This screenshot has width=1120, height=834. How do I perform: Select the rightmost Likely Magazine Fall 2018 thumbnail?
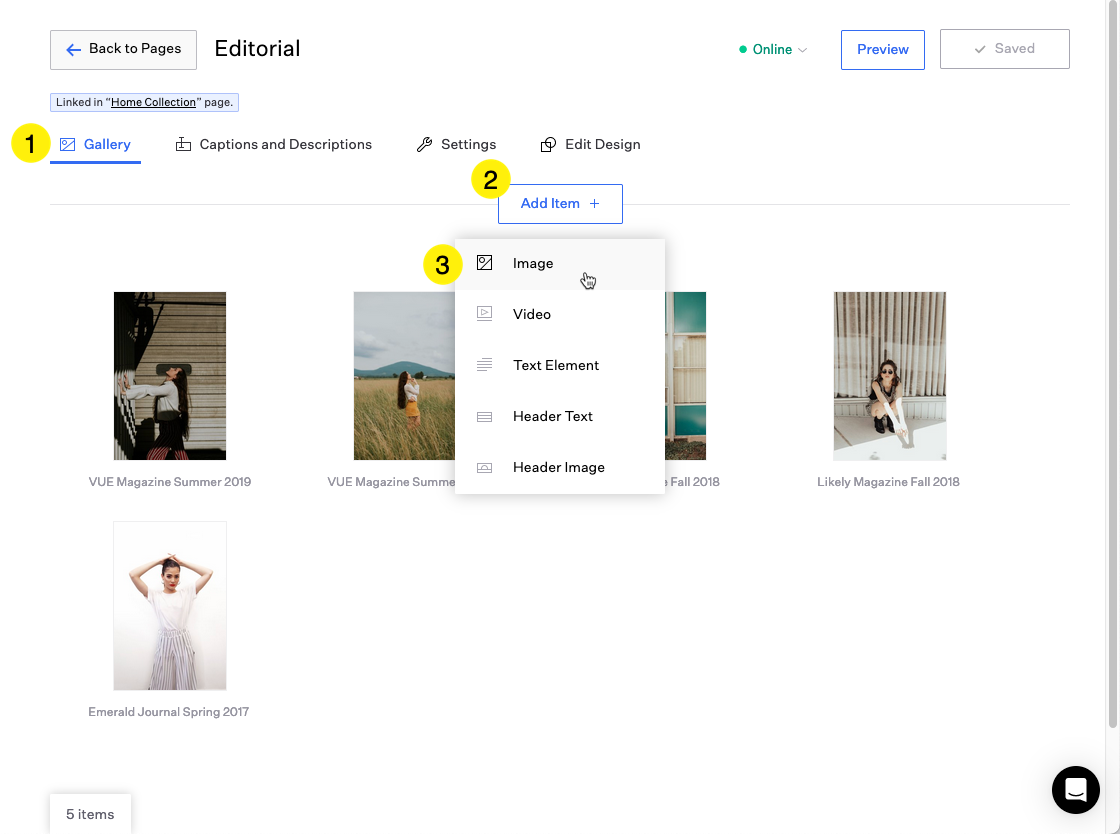coord(889,376)
